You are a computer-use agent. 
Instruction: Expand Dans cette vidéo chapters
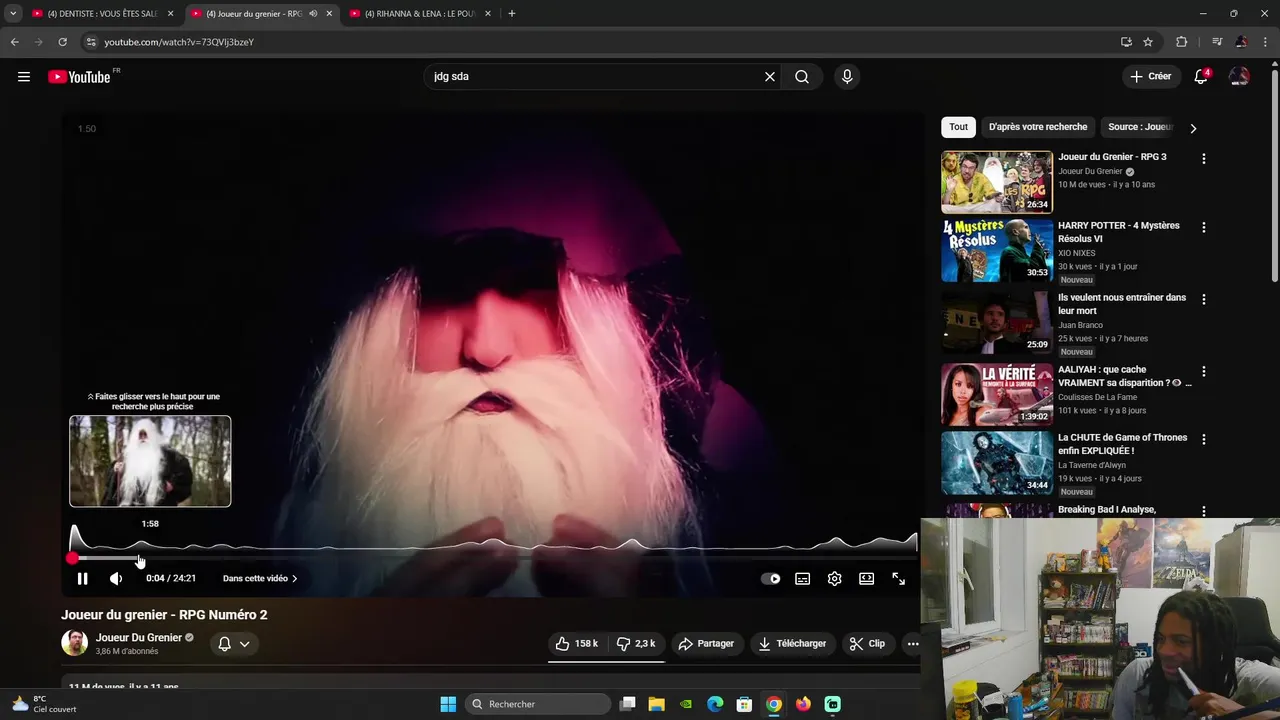tap(260, 578)
